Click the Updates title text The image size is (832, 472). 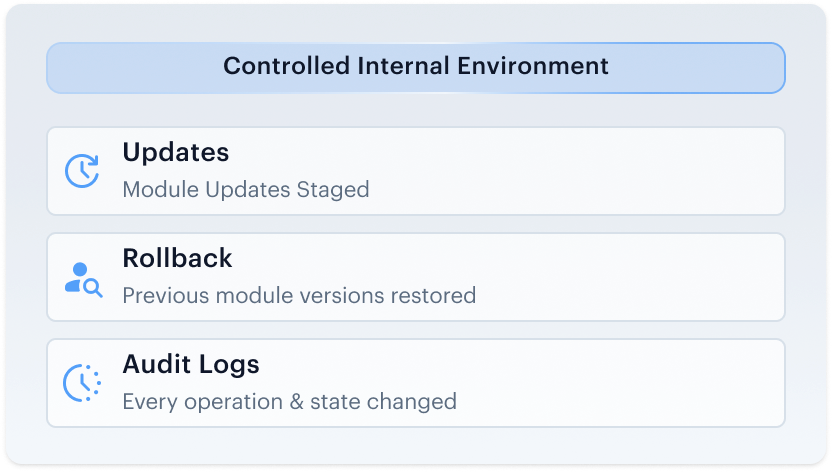pos(176,153)
